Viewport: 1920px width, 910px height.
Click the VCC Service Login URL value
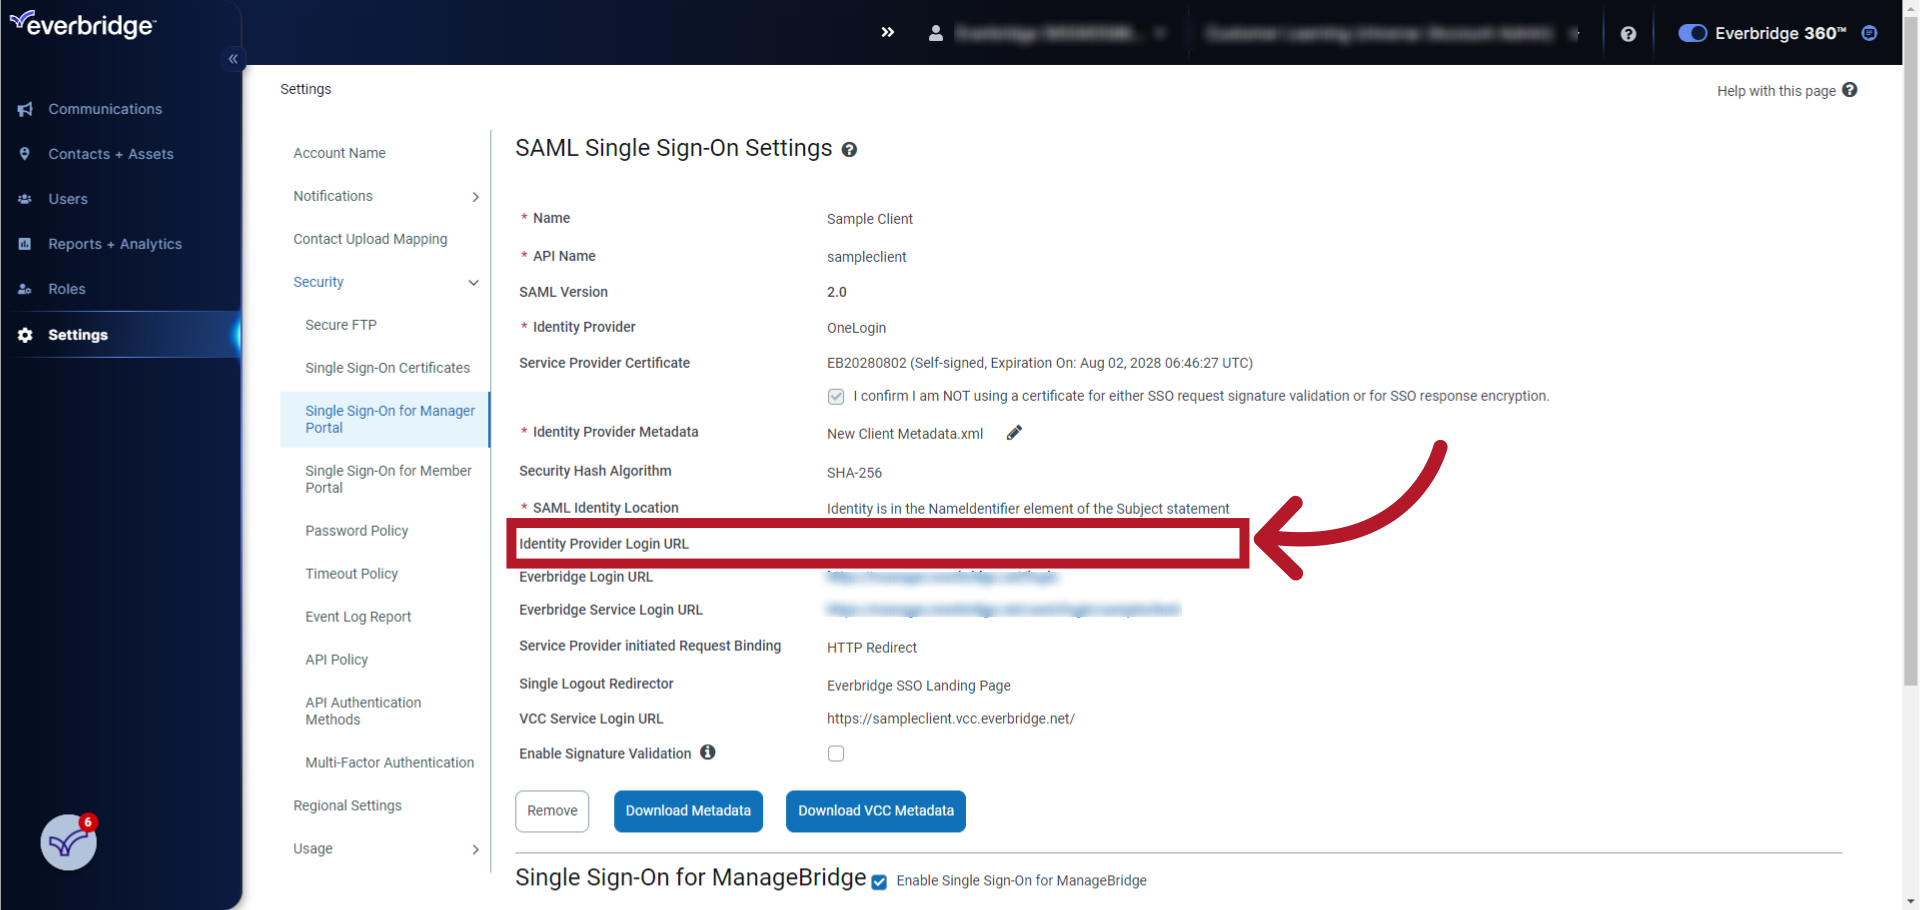(951, 719)
